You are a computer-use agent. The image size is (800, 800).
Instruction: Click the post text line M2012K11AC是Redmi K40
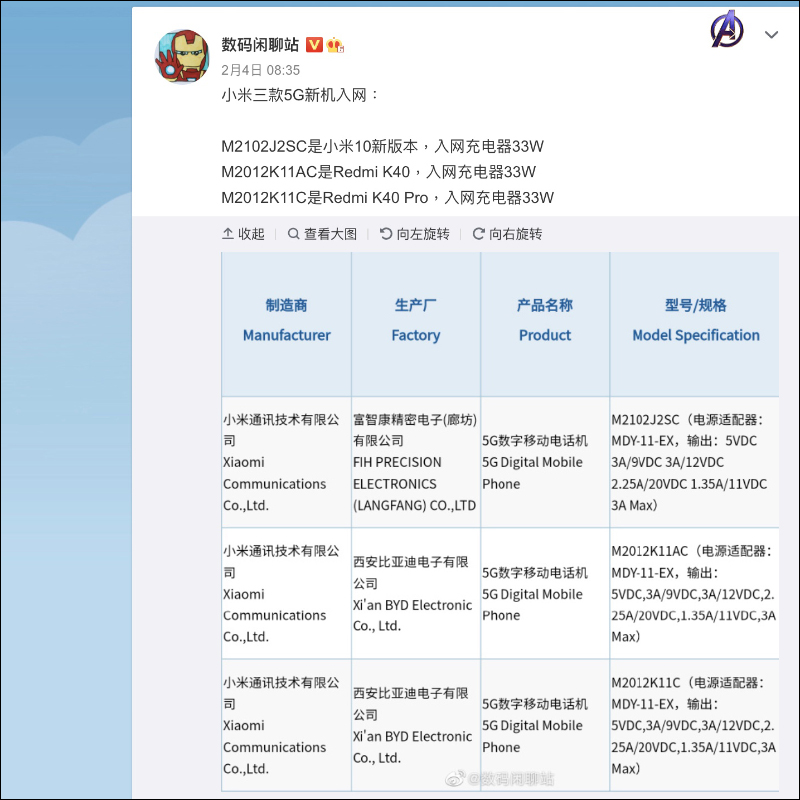click(379, 172)
